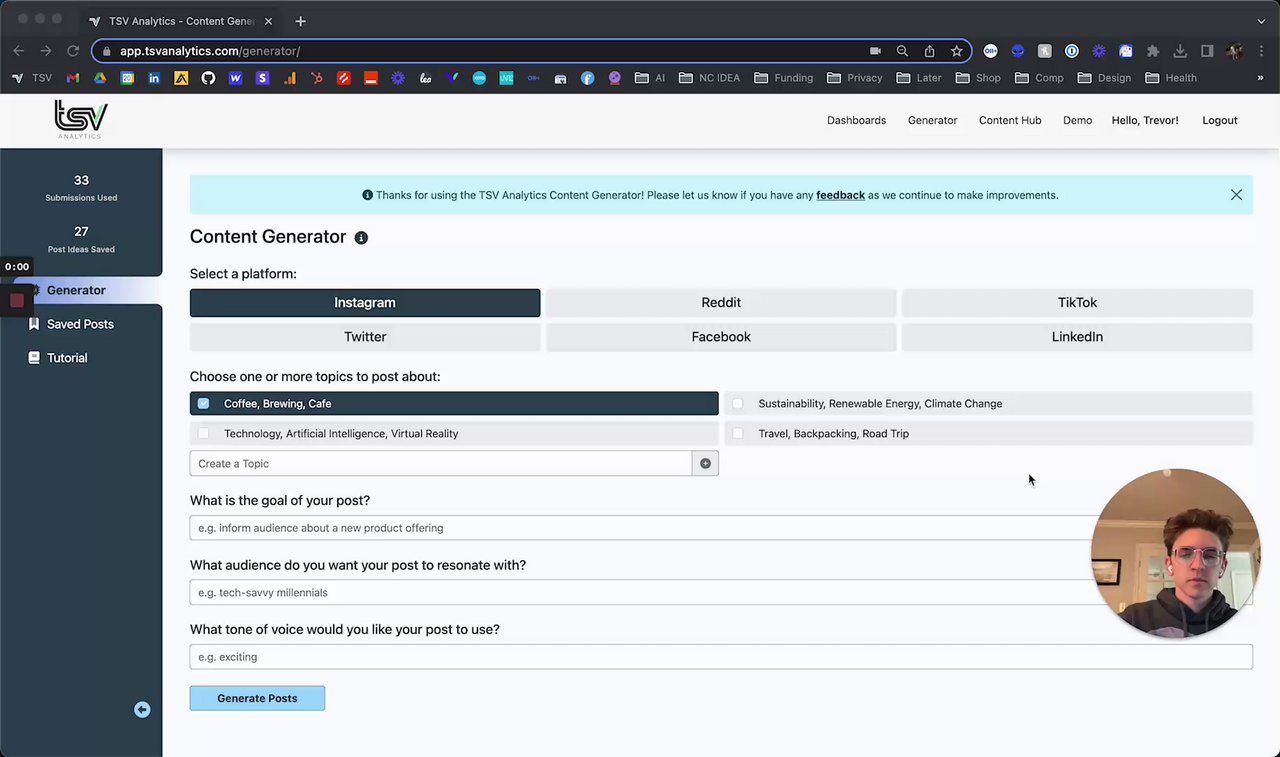
Task: Uncheck the Coffee, Brewing, Cafe checkbox
Action: point(204,404)
